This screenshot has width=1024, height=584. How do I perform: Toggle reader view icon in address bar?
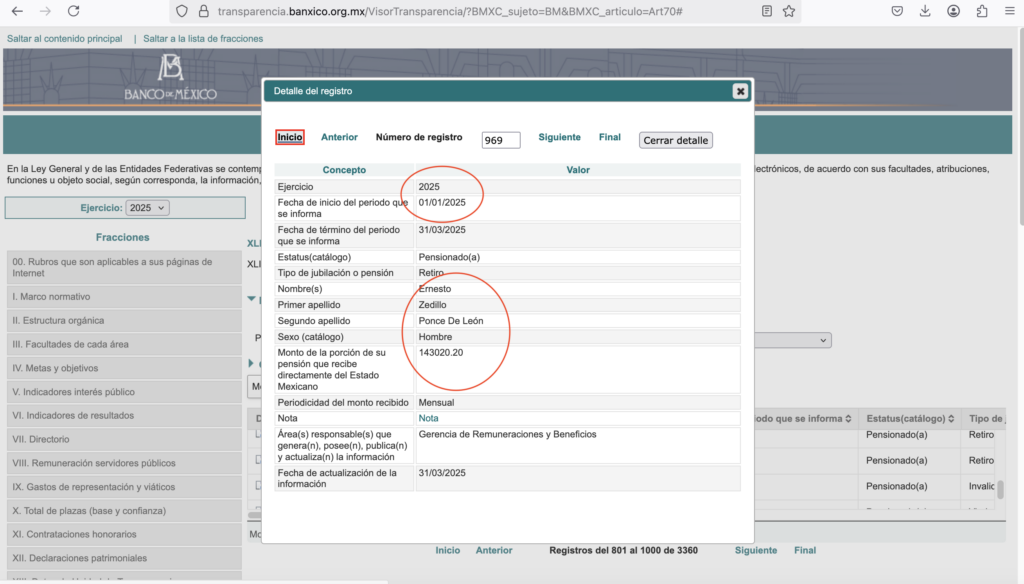(x=766, y=11)
